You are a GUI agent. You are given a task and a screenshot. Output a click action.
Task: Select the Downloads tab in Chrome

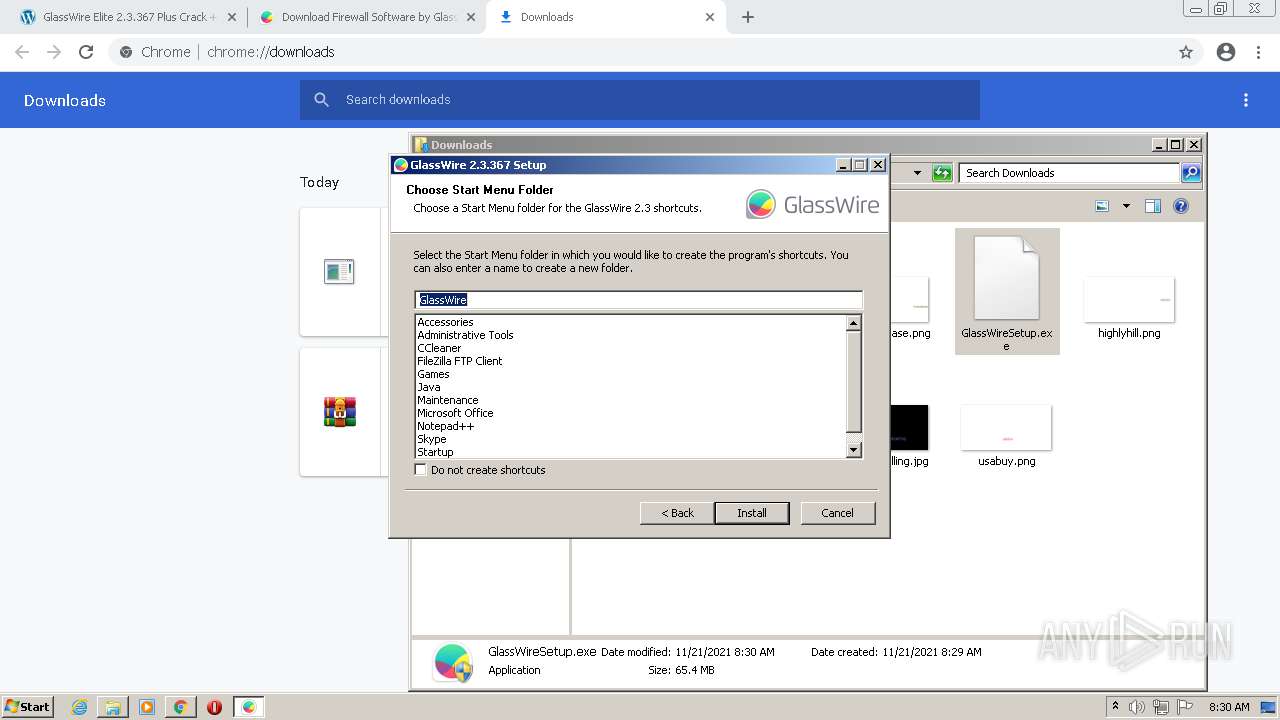coord(606,17)
